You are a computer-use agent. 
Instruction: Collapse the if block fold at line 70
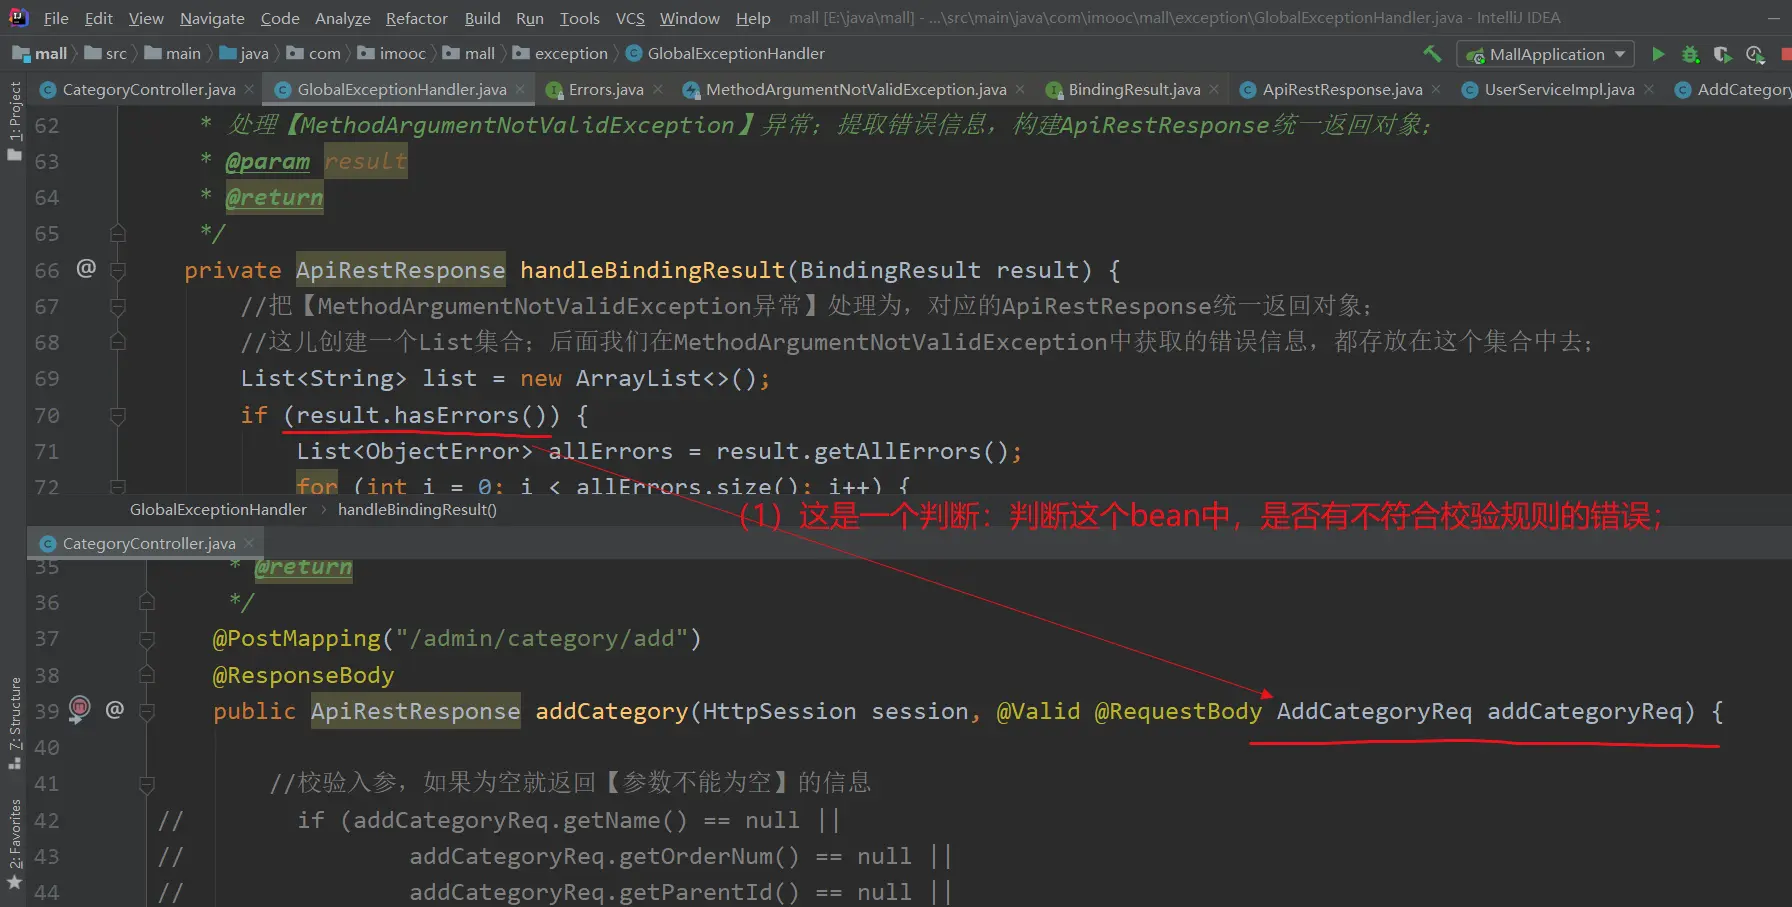118,415
